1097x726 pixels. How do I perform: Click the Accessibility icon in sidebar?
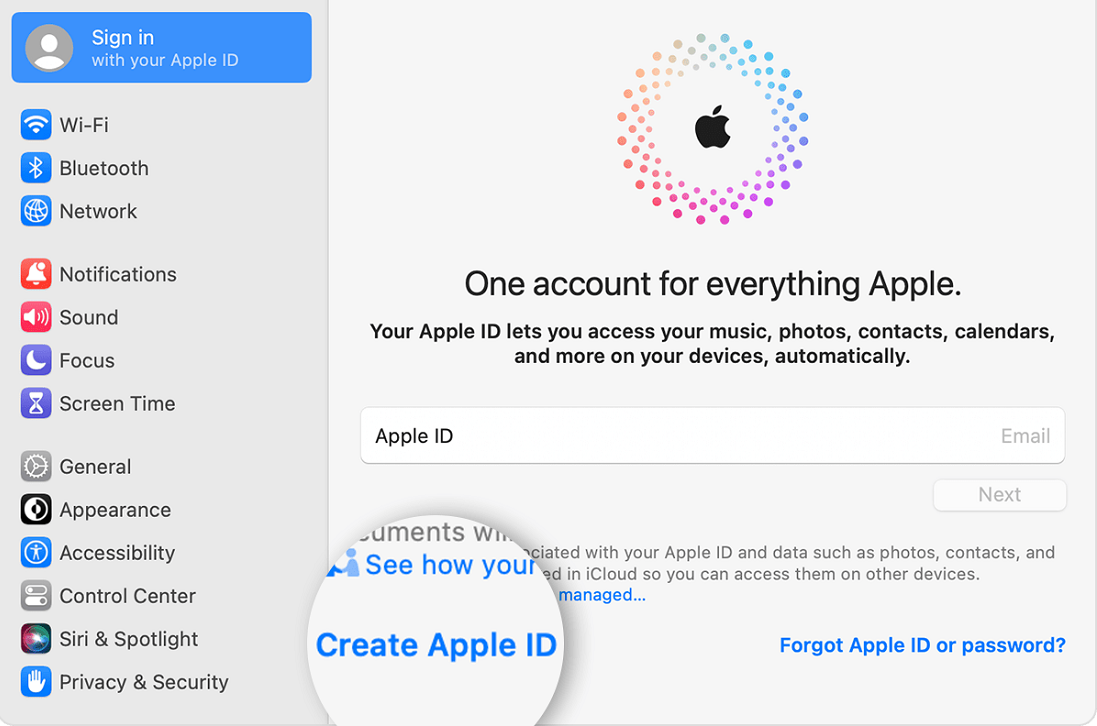(x=36, y=553)
